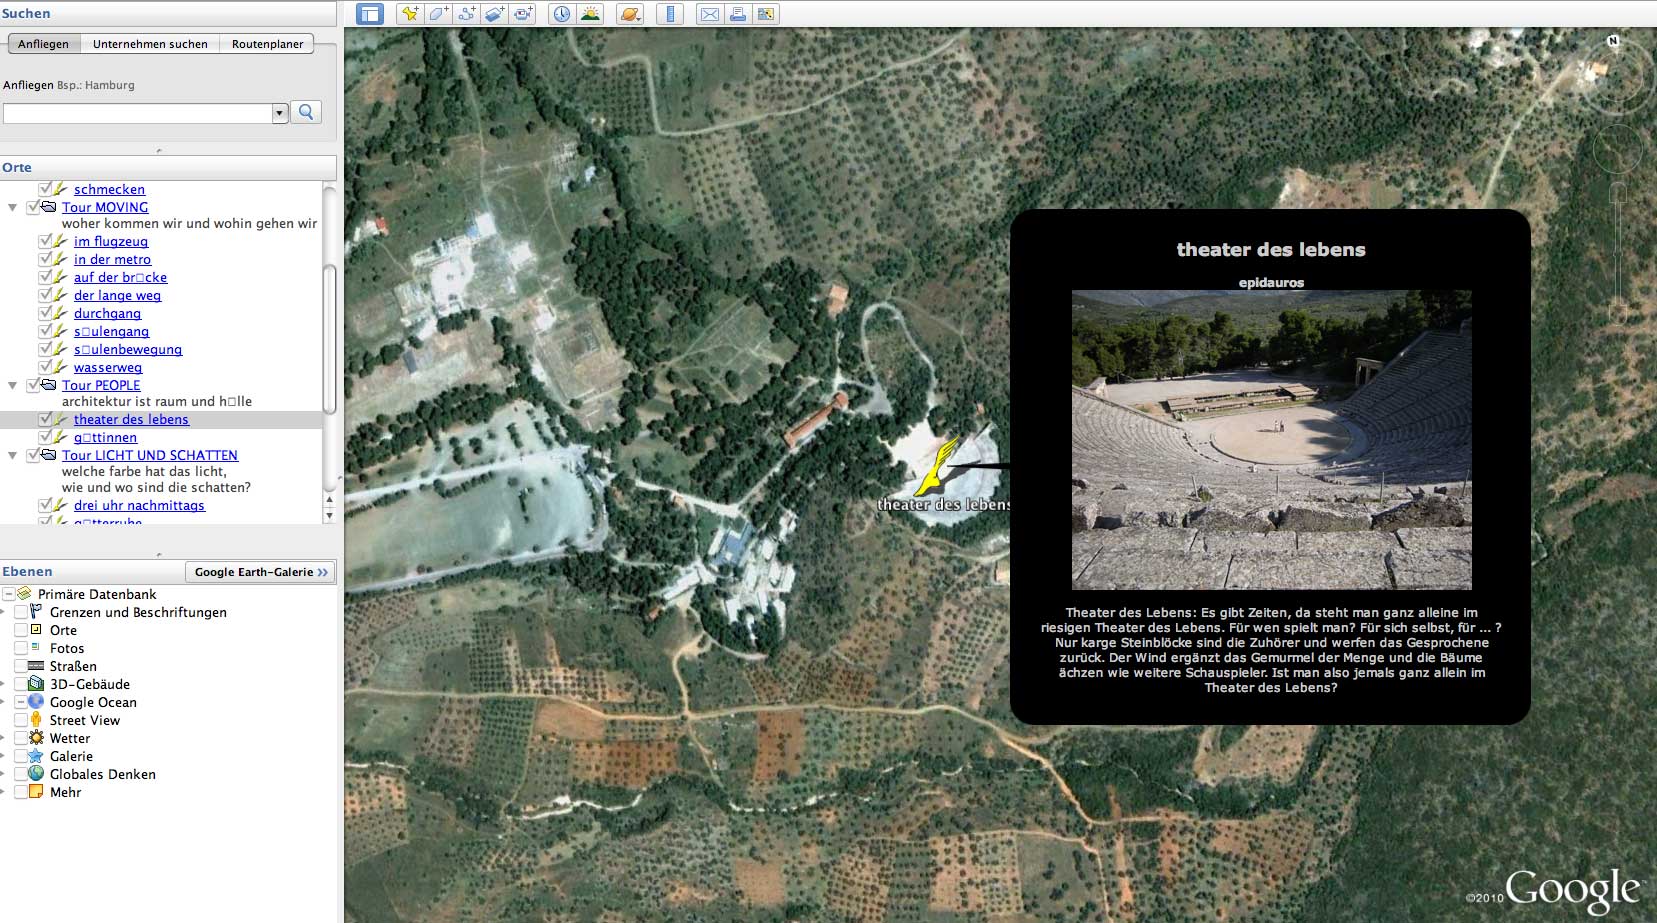Click the Grenzen und Beschriftungen flag icon
The image size is (1657, 923).
(x=36, y=612)
